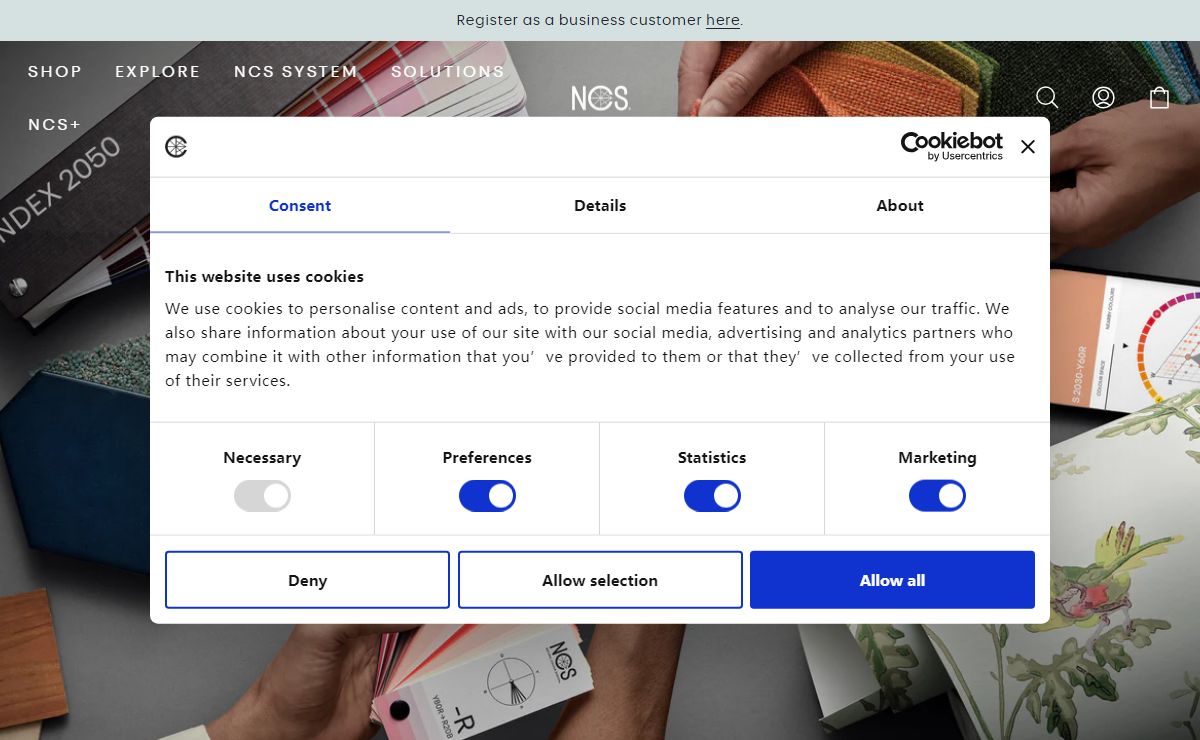Switch off Marketing cookies toggle
Screen dimensions: 1200x740
click(x=937, y=496)
